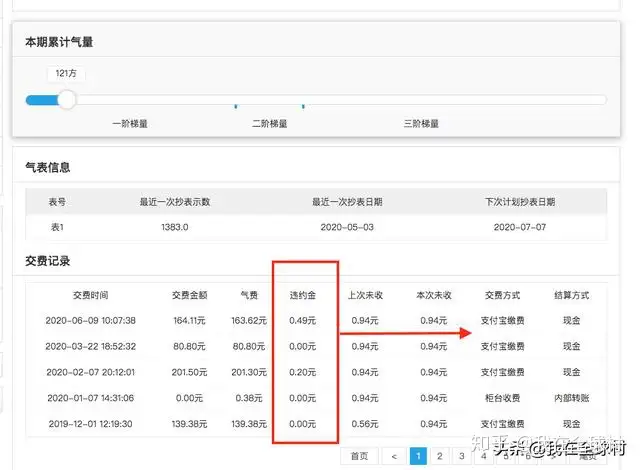Click the 二阶梯量 tier label

click(269, 124)
